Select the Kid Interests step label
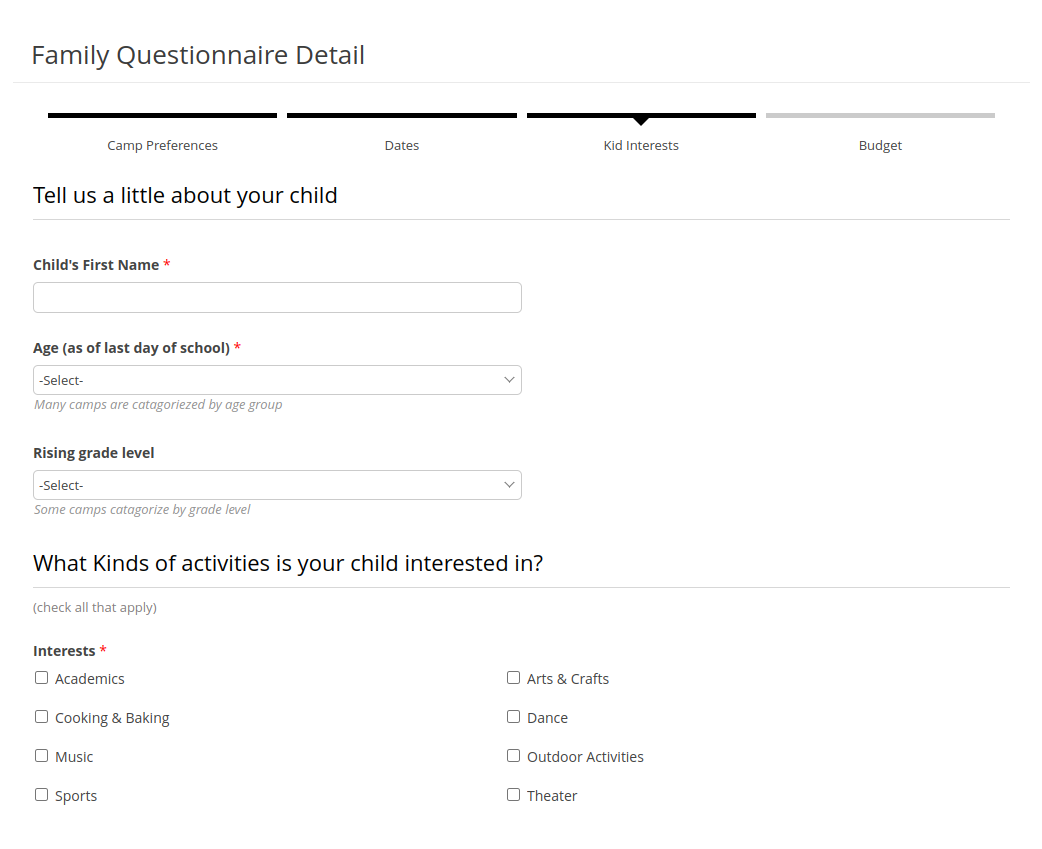The image size is (1042, 849). (x=641, y=145)
